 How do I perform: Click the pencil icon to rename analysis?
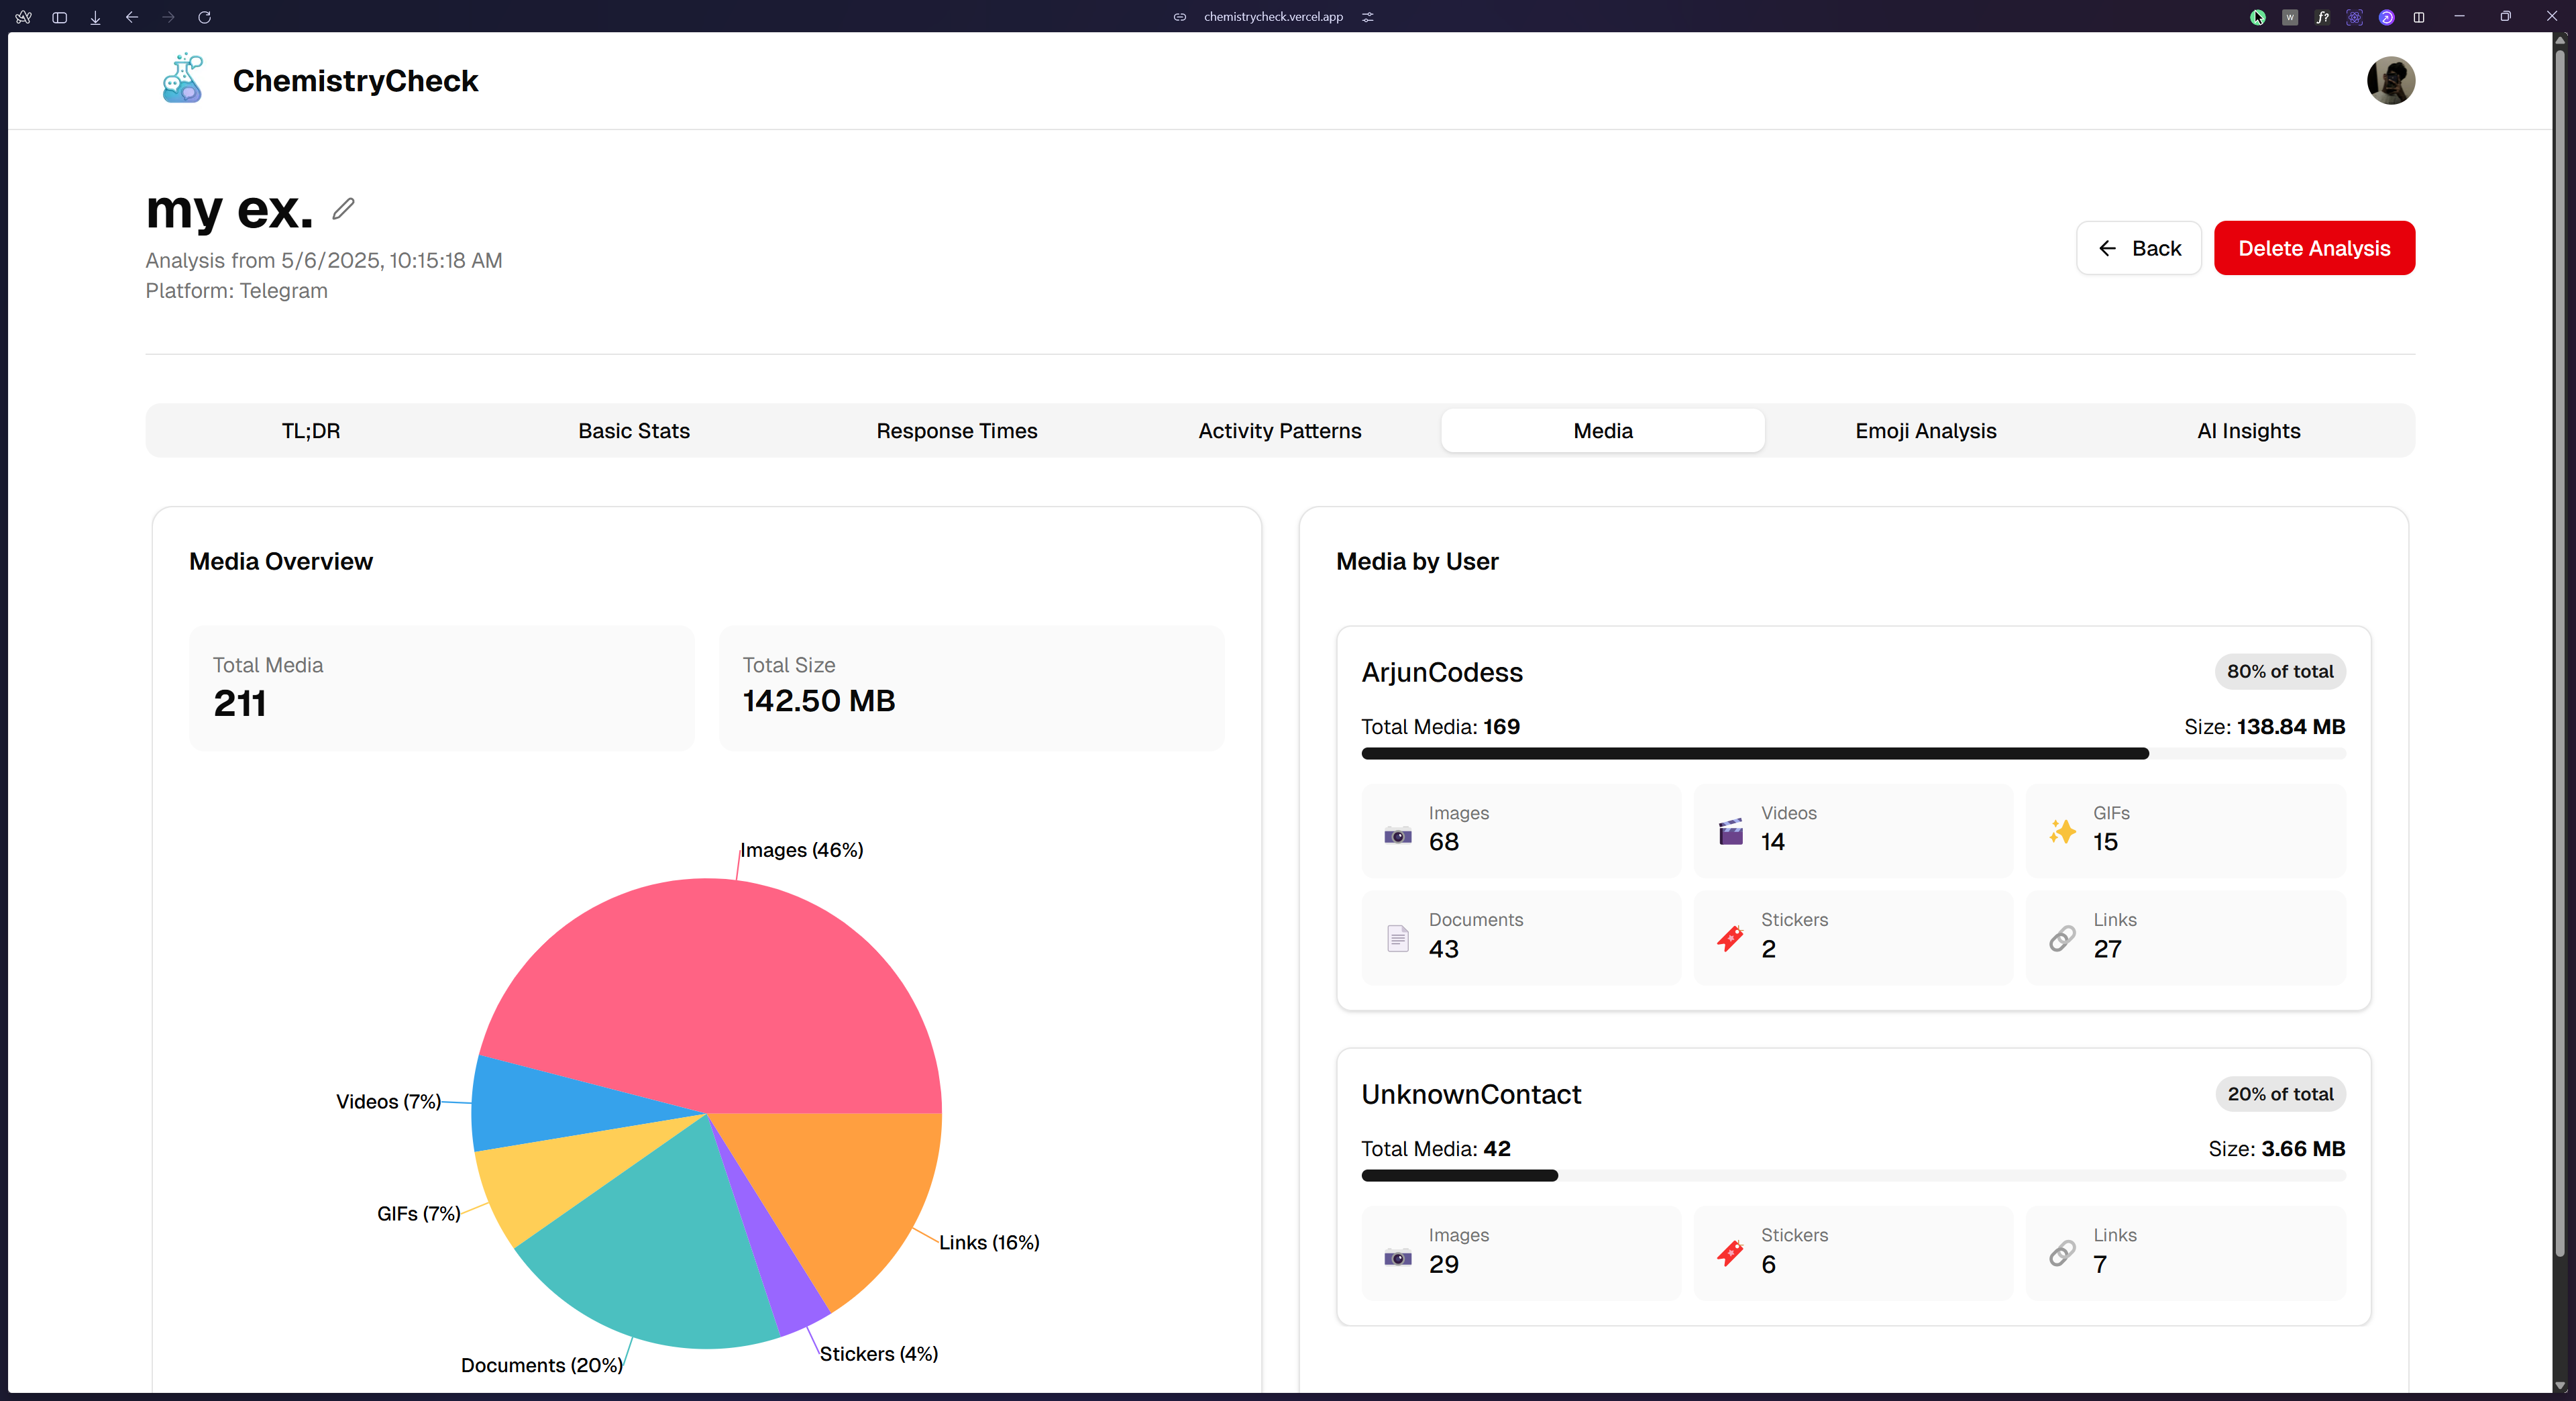(343, 208)
